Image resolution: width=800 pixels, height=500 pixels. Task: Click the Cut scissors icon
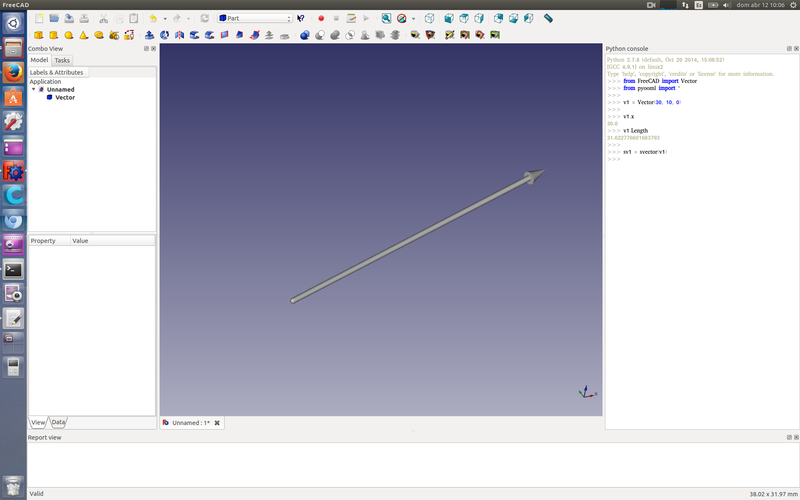103,18
